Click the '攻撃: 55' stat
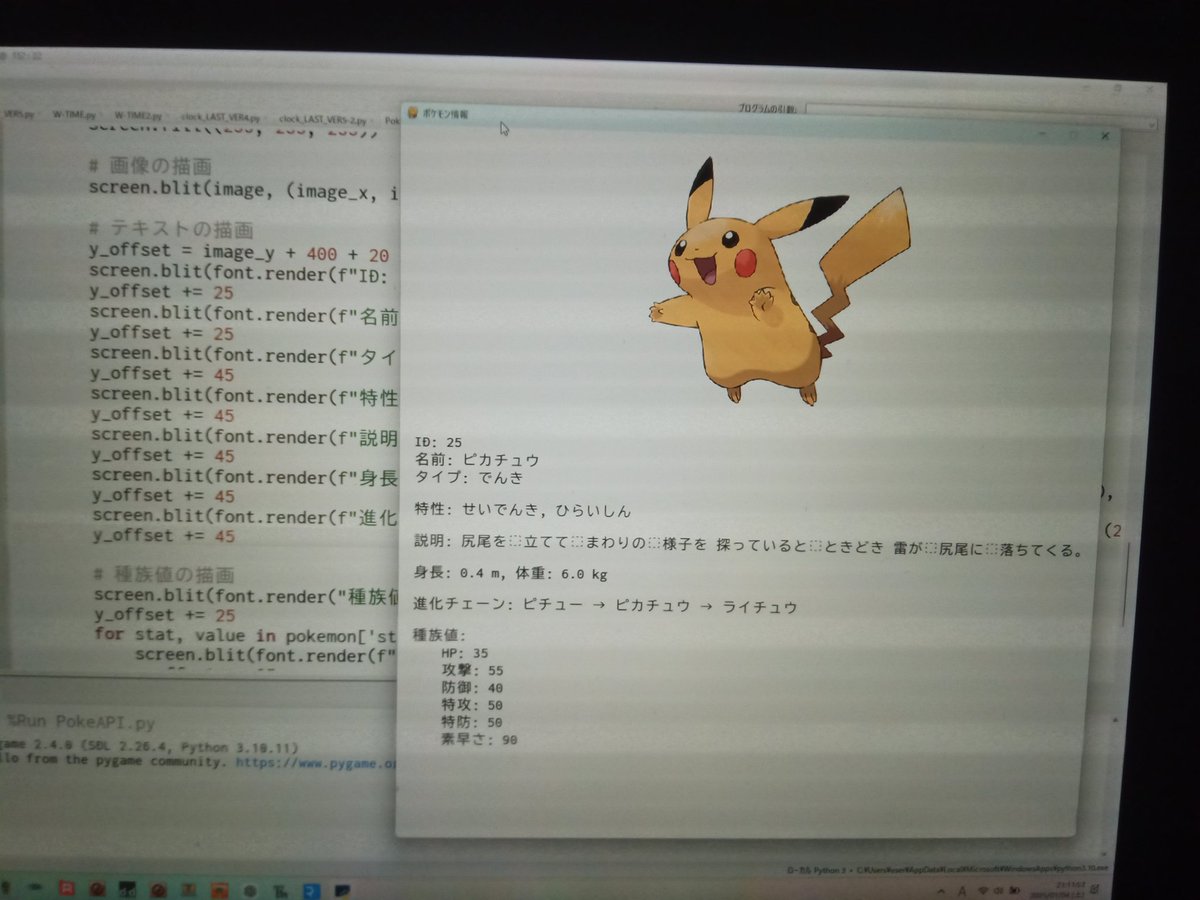 point(472,670)
